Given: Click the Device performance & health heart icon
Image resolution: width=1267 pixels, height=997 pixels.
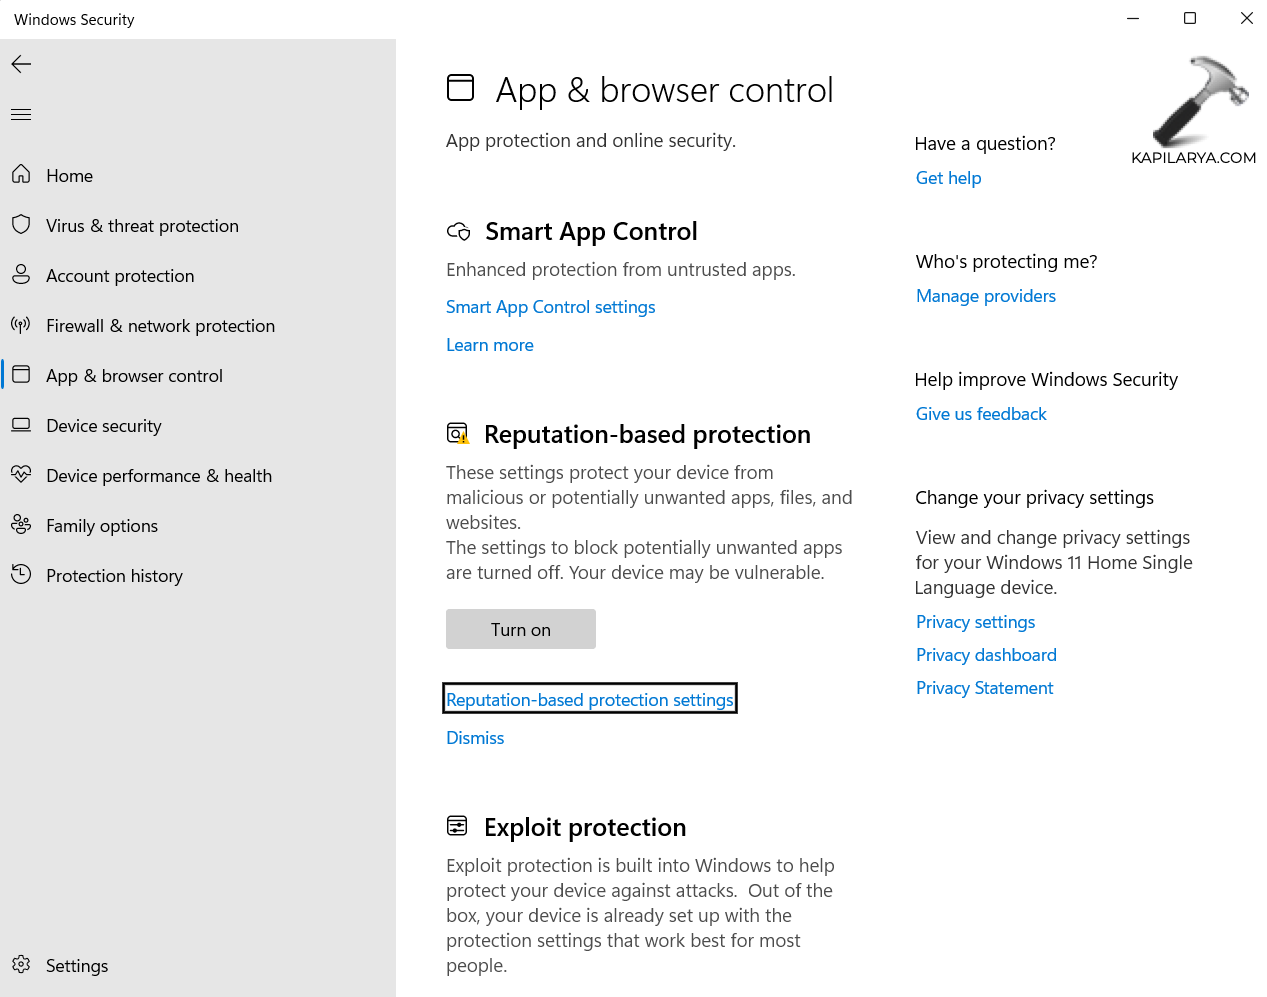Looking at the screenshot, I should pyautogui.click(x=21, y=475).
